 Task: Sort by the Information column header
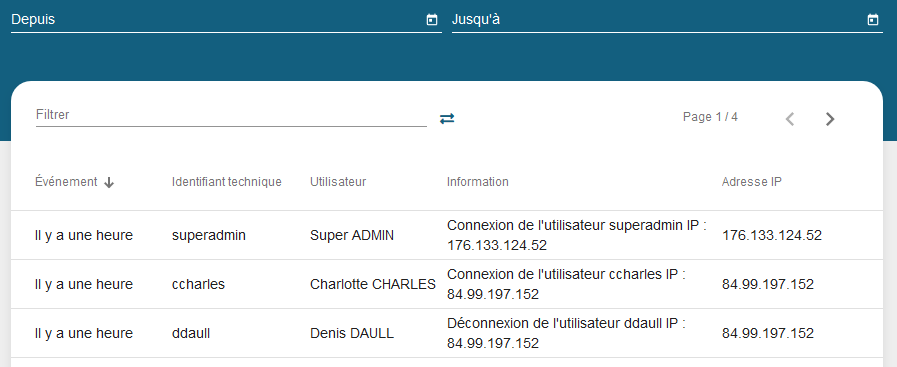coord(478,182)
